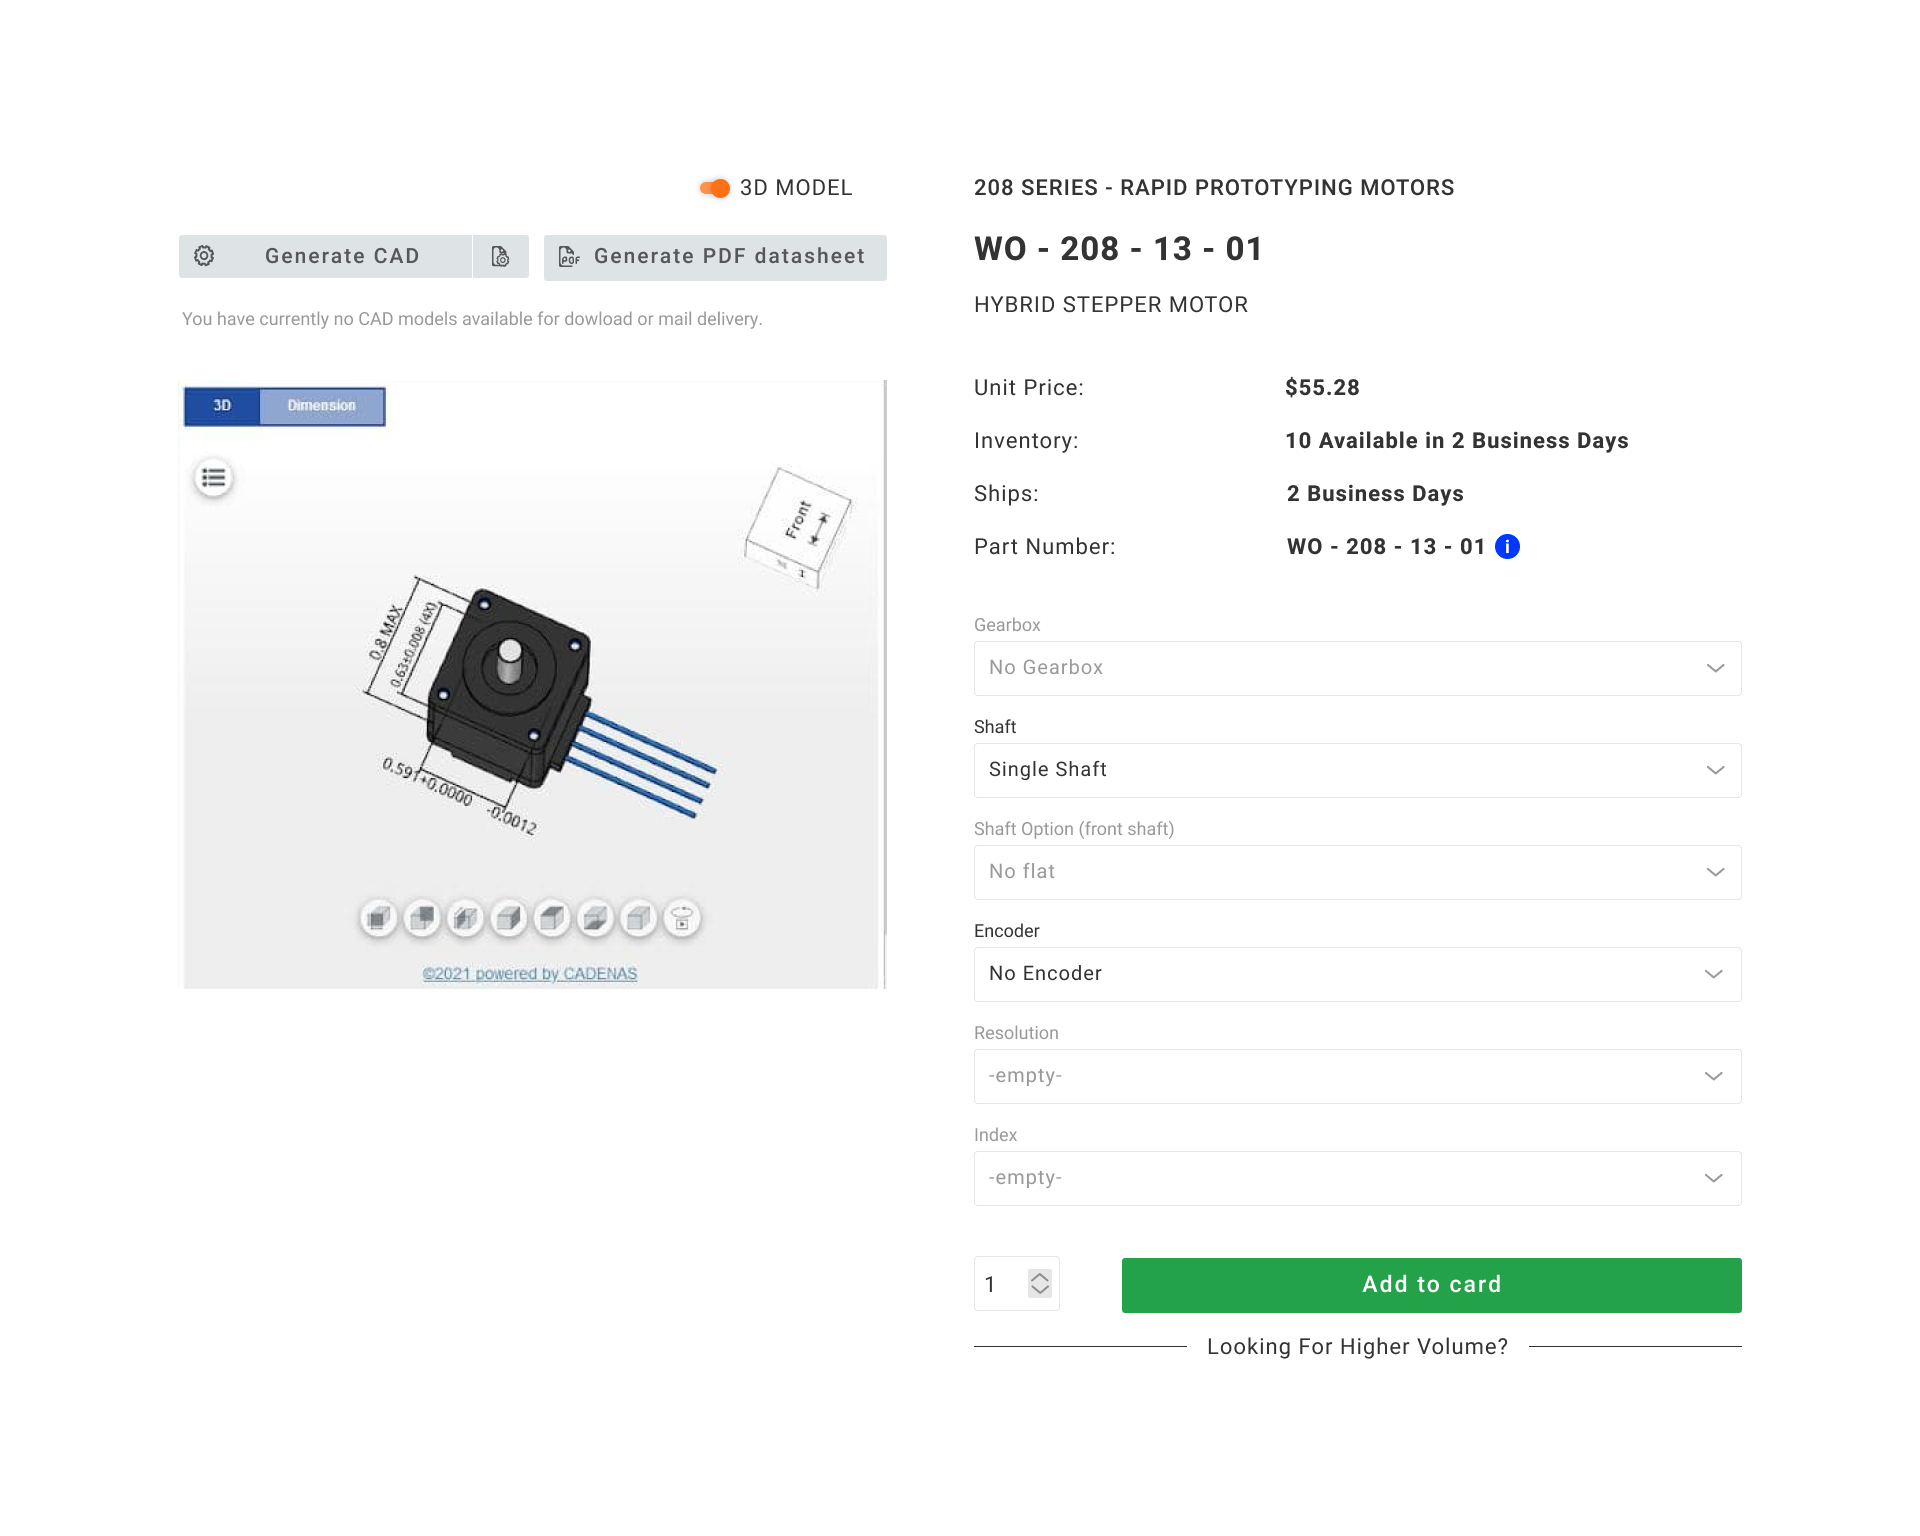Click the Part Number value beside info icon

coord(1386,547)
